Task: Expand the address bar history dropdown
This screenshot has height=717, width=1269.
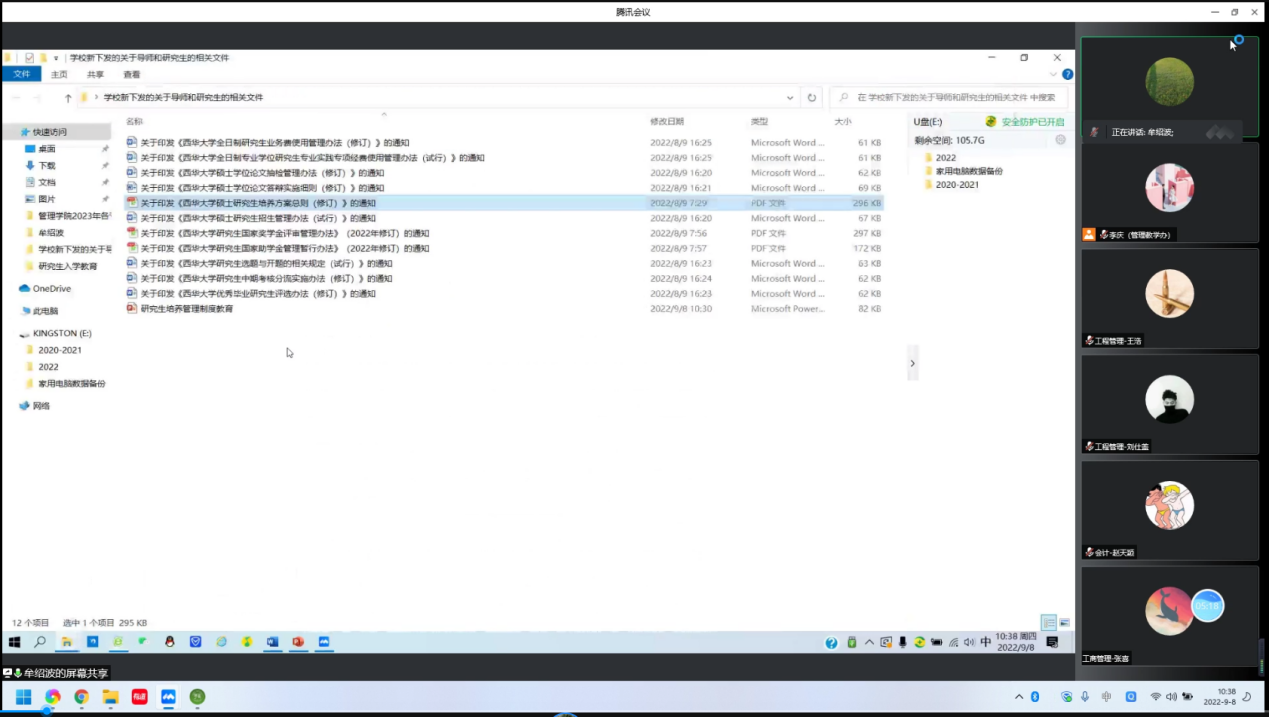Action: tap(790, 98)
